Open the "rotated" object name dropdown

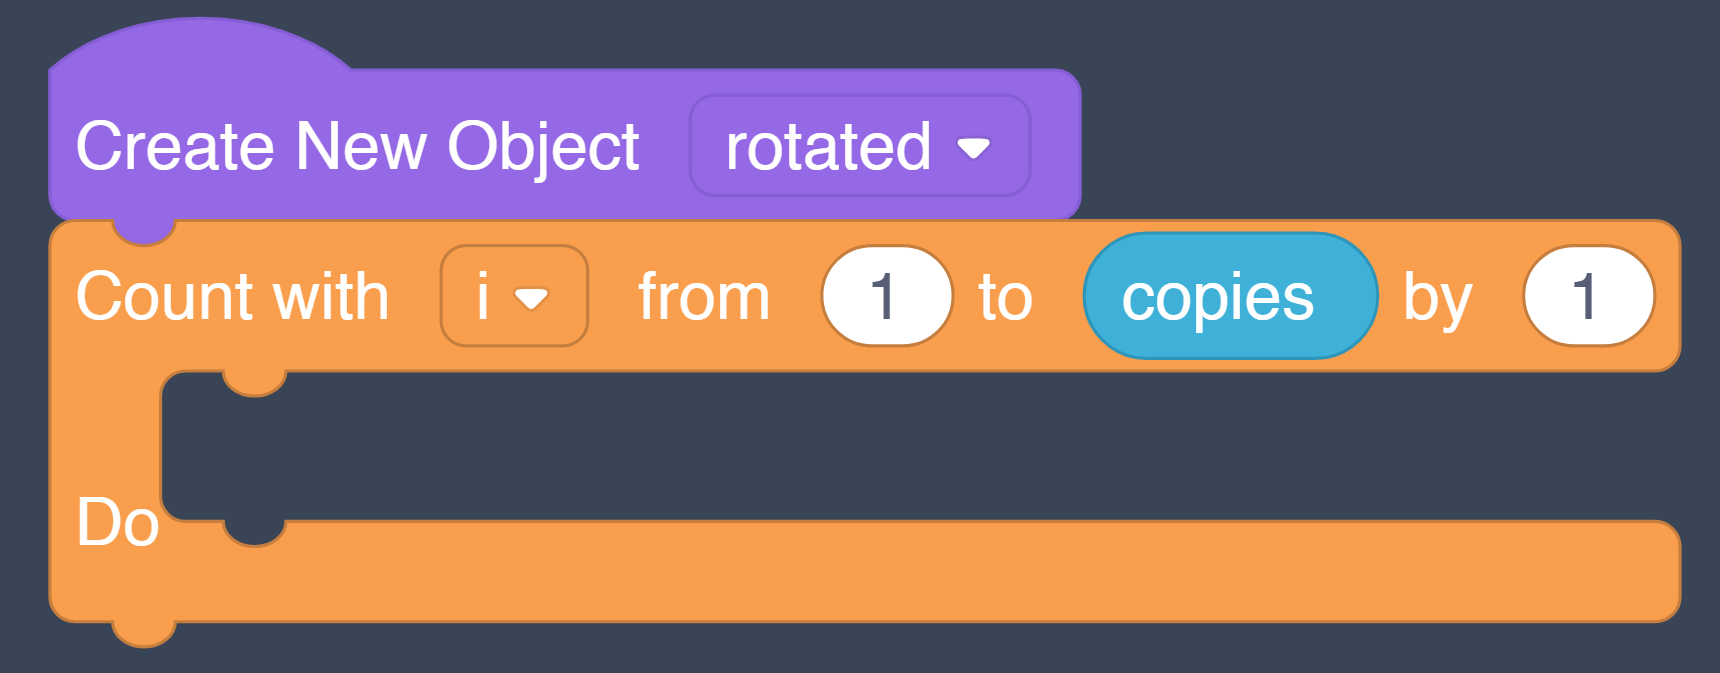[x=858, y=146]
